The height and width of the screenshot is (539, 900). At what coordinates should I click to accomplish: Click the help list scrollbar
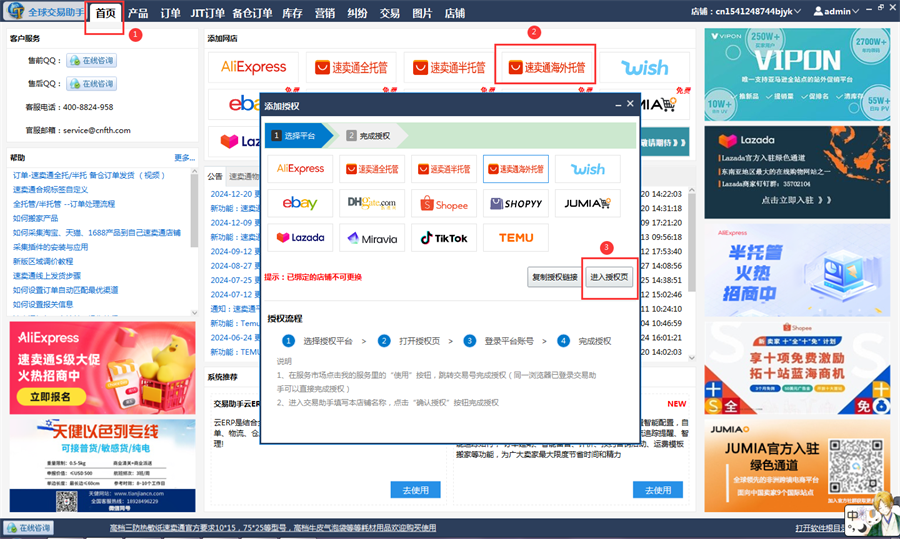coord(195,210)
